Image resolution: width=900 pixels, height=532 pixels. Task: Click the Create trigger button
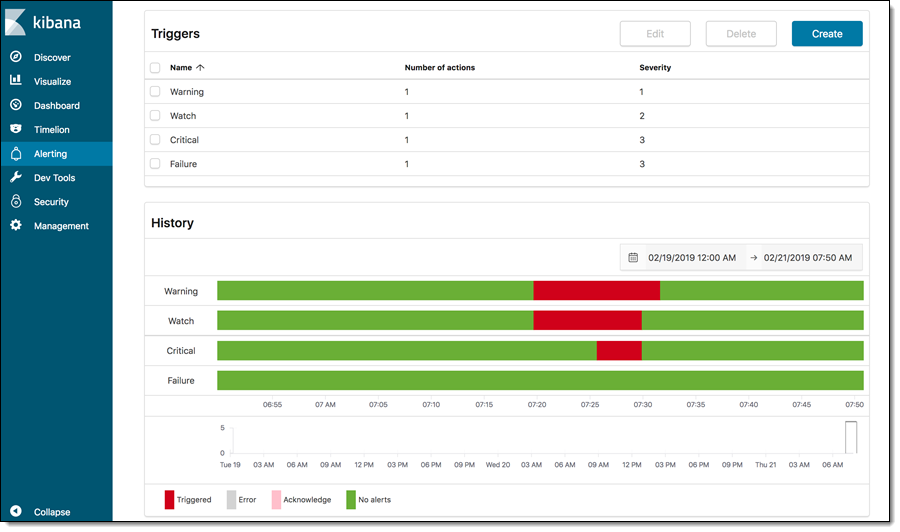pyautogui.click(x=827, y=34)
